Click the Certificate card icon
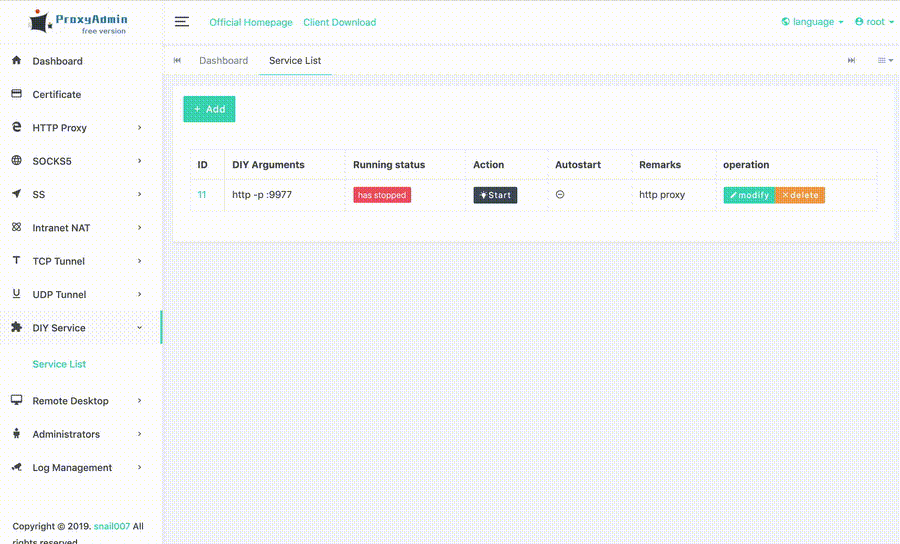 (x=16, y=94)
